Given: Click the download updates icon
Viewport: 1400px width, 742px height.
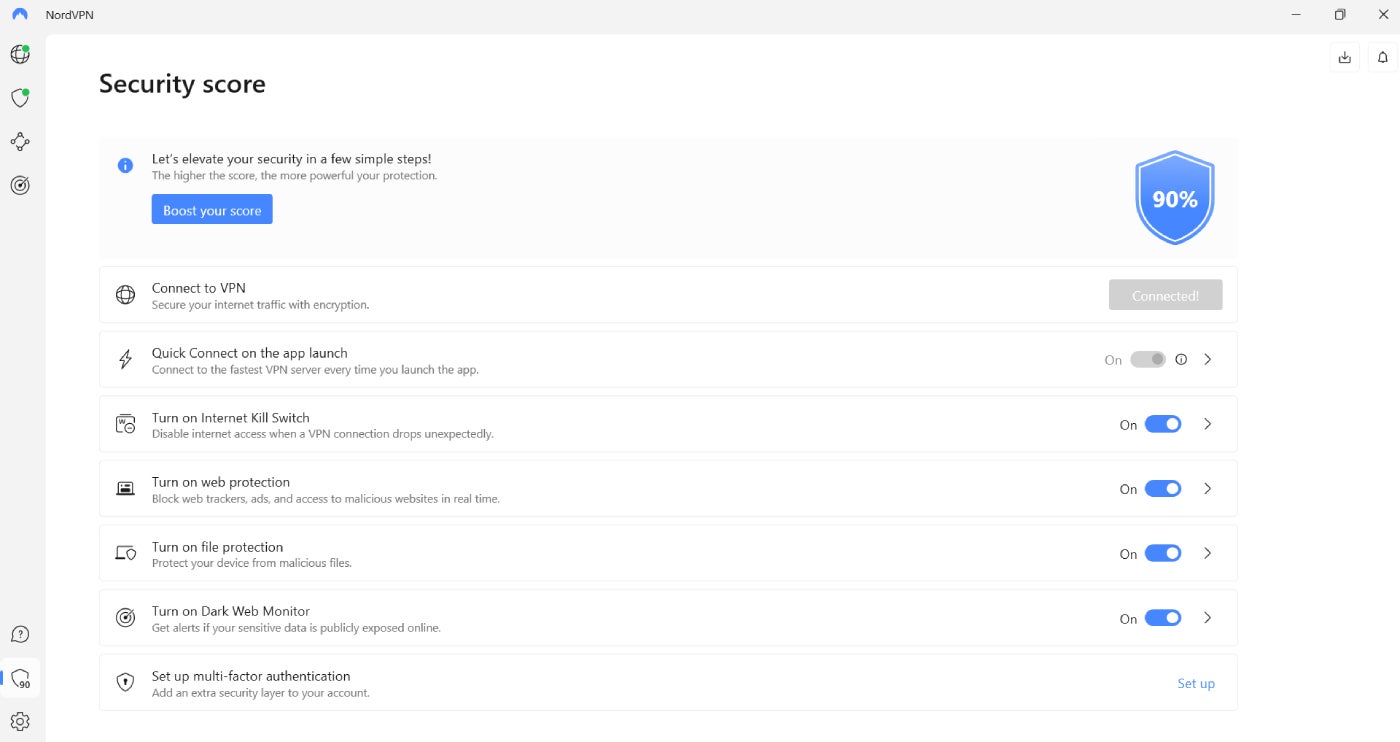Looking at the screenshot, I should tap(1345, 58).
